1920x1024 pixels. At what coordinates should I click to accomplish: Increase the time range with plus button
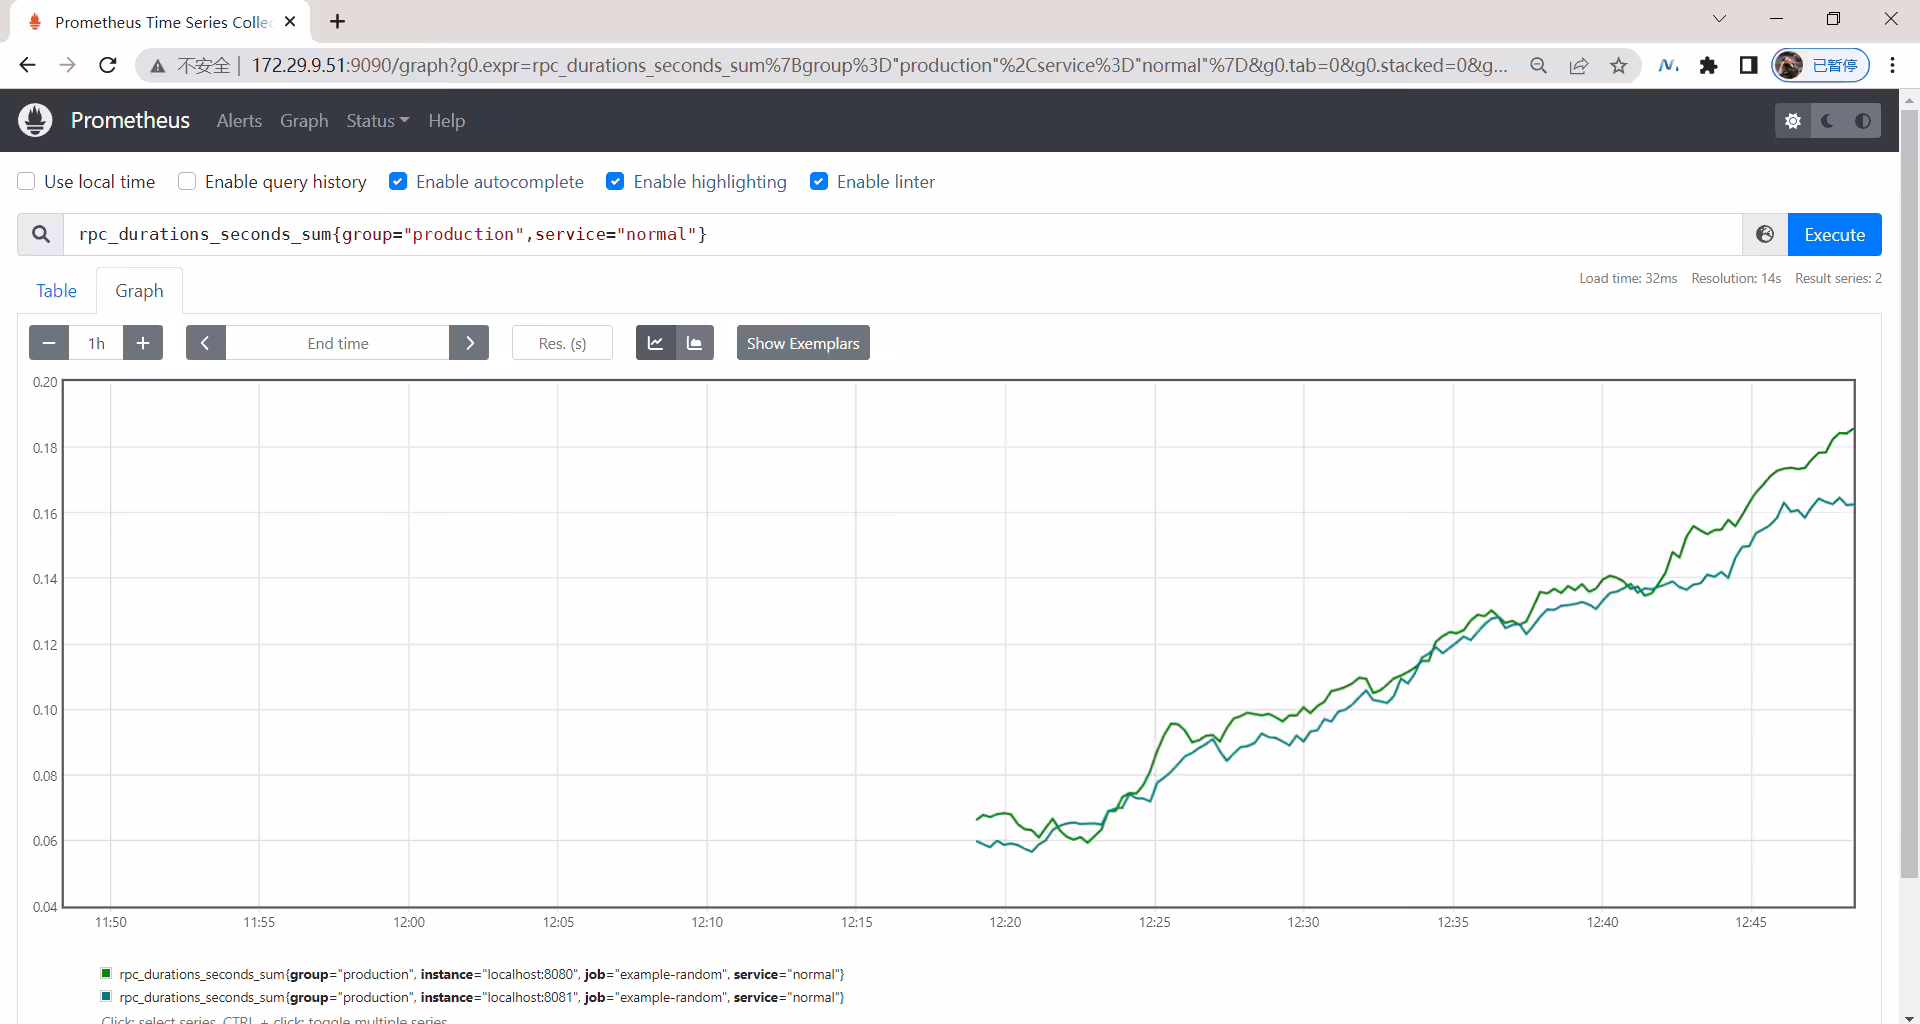click(x=143, y=343)
